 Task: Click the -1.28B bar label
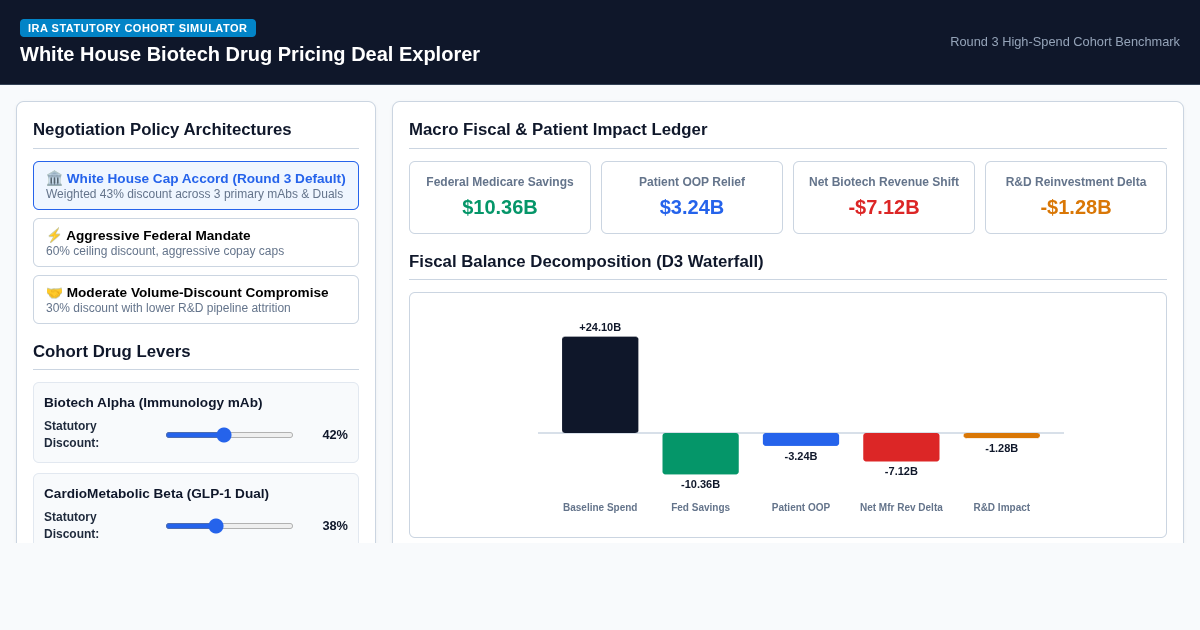pos(1002,448)
